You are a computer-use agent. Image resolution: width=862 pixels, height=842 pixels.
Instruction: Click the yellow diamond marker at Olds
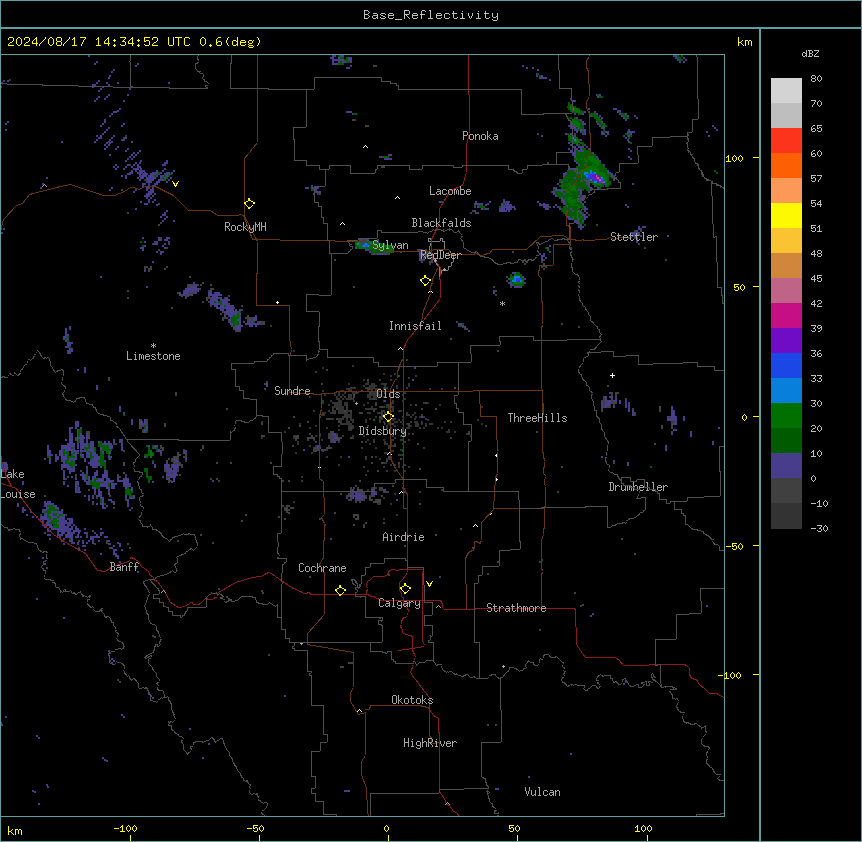pyautogui.click(x=388, y=417)
